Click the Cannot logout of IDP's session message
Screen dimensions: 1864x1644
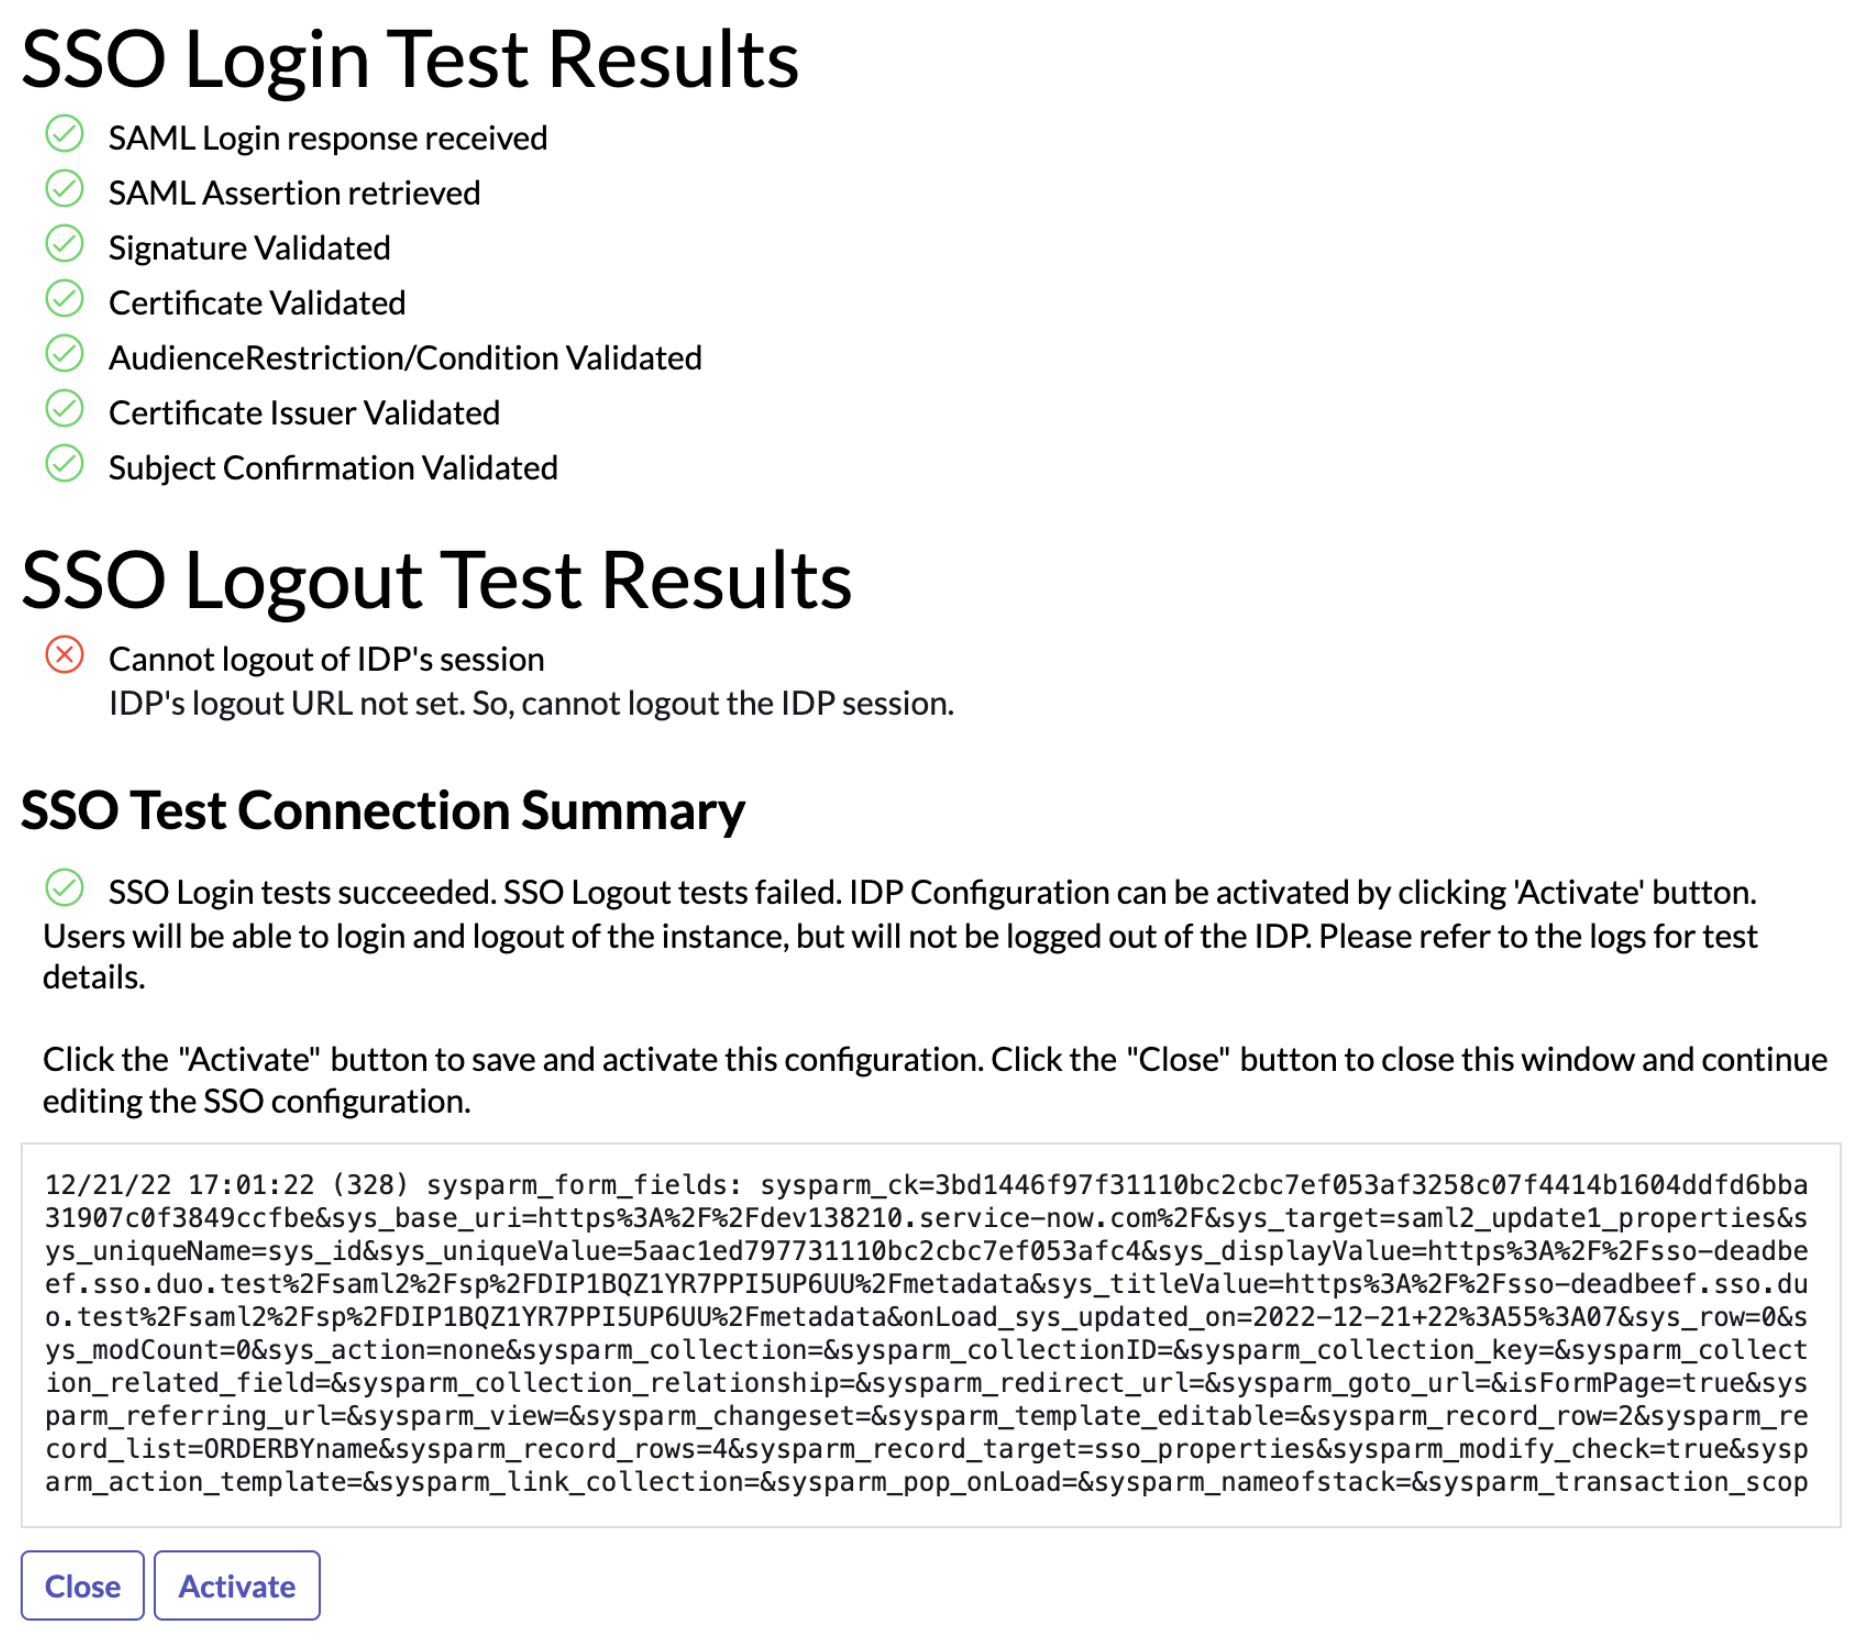pyautogui.click(x=327, y=657)
